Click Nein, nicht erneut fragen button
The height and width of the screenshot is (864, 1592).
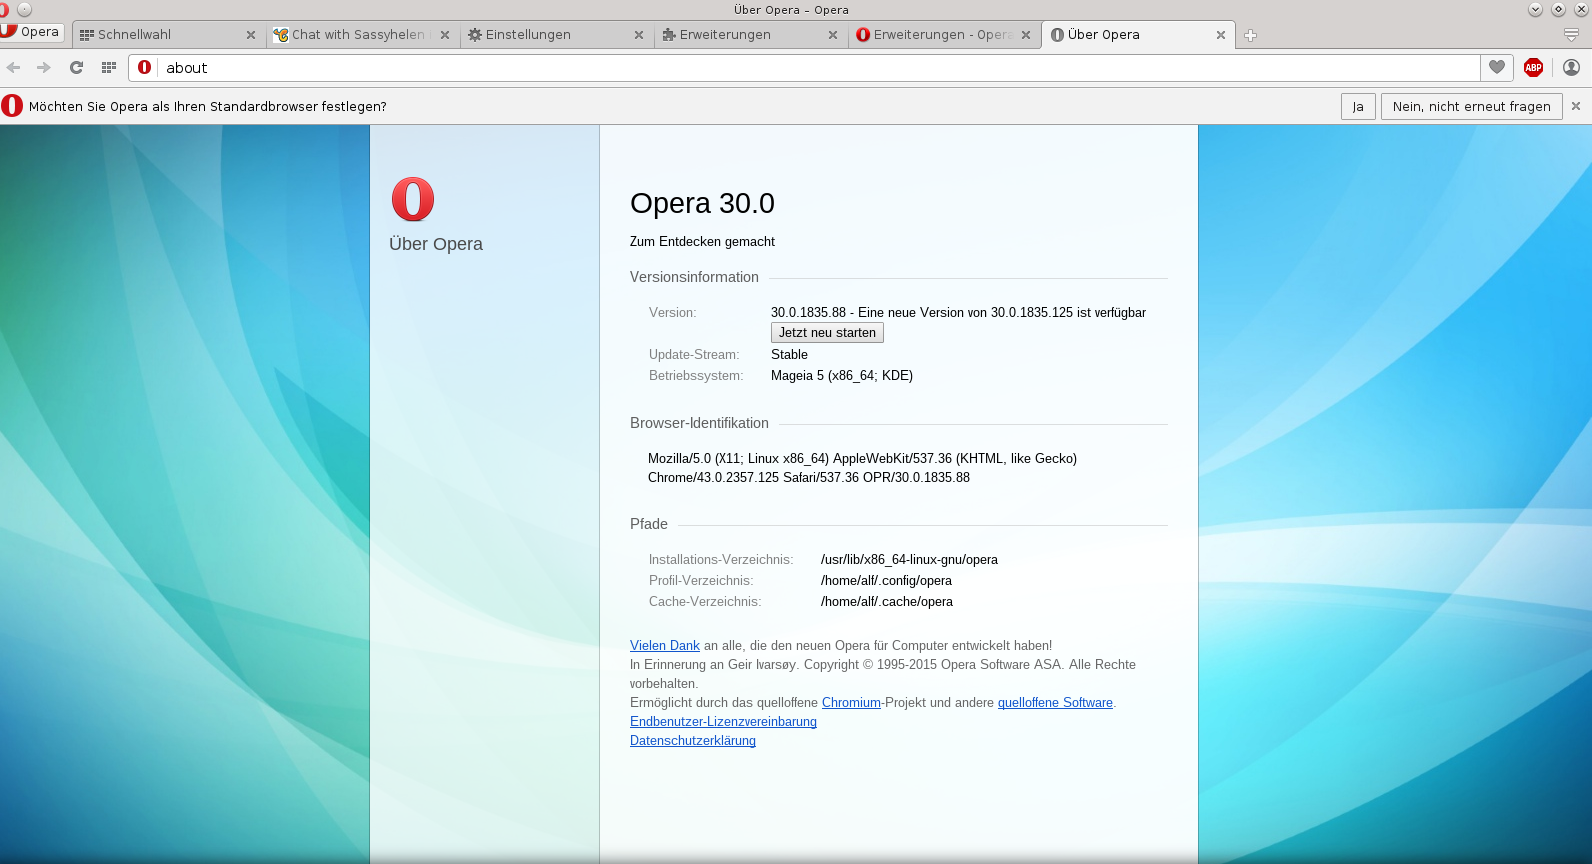click(x=1471, y=106)
